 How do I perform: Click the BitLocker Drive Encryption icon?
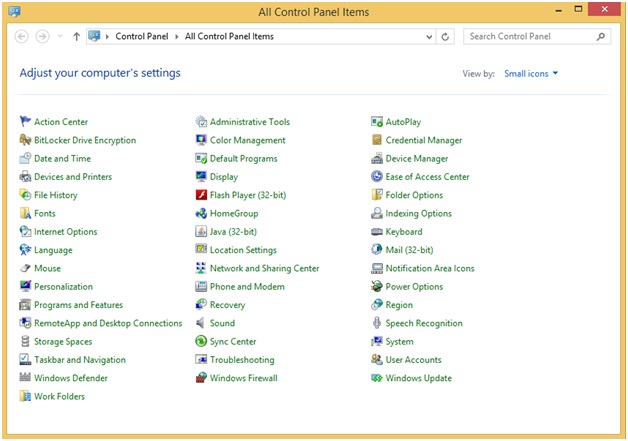25,141
